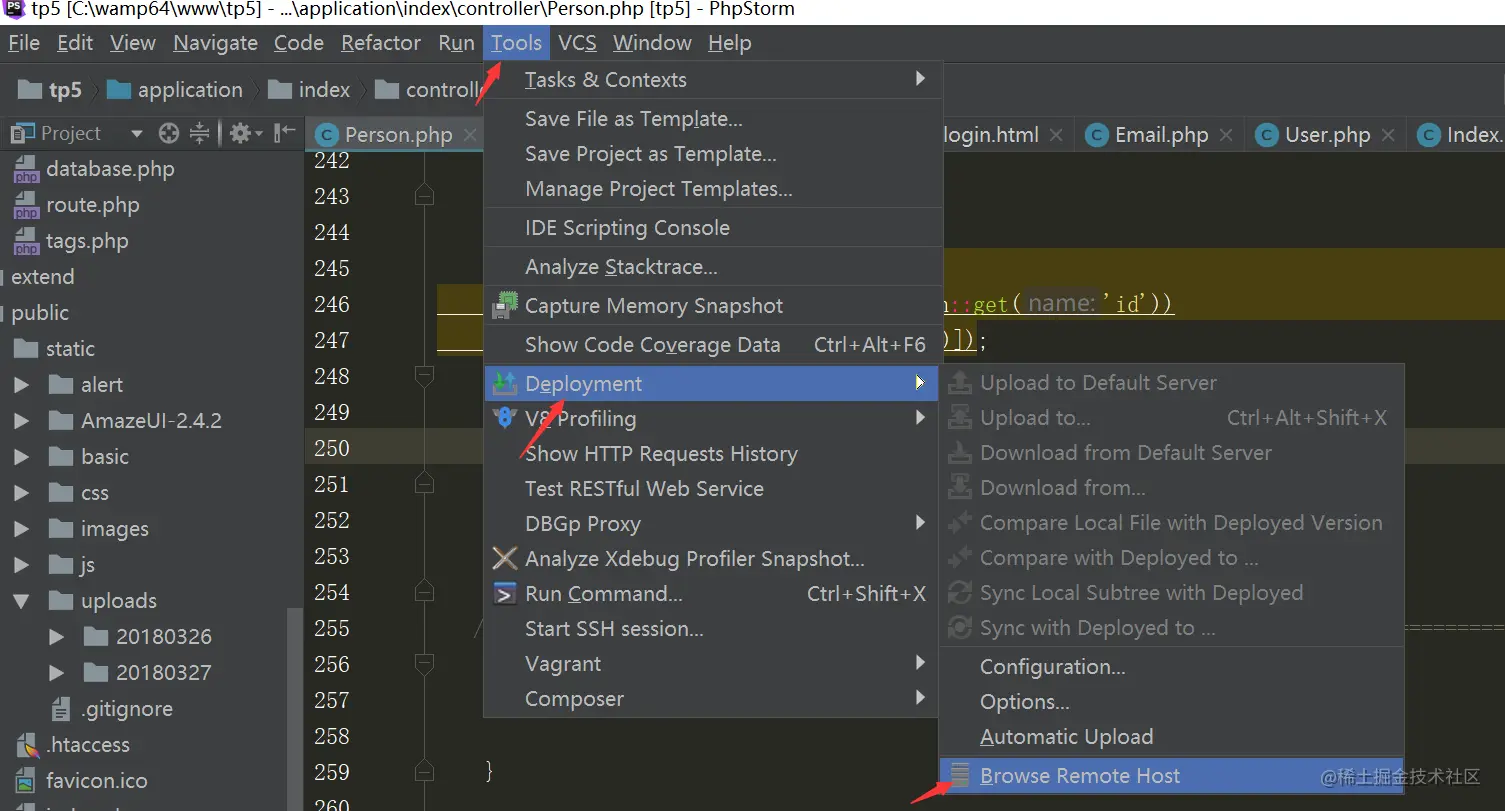
Task: Open the Code menu
Action: click(x=298, y=43)
